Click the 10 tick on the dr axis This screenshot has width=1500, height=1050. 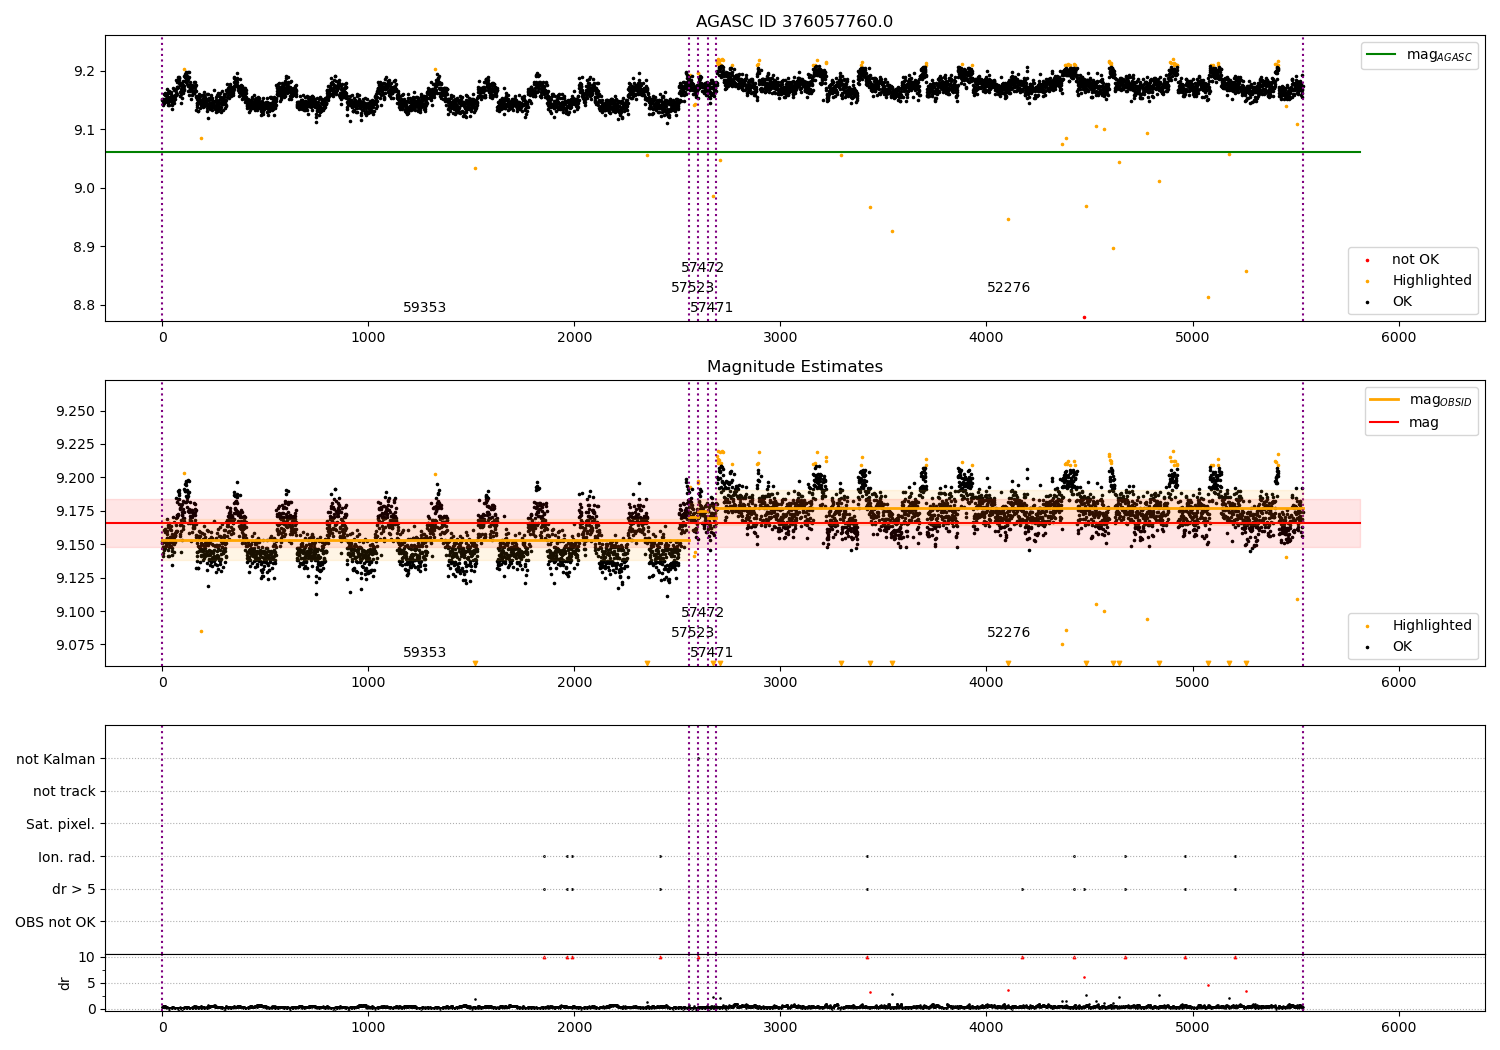click(x=87, y=958)
